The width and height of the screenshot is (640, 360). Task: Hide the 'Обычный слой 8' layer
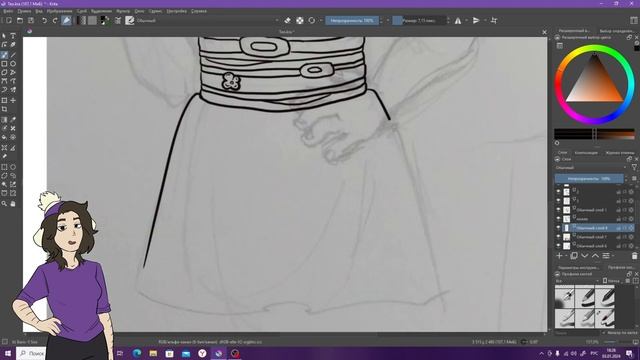point(558,228)
